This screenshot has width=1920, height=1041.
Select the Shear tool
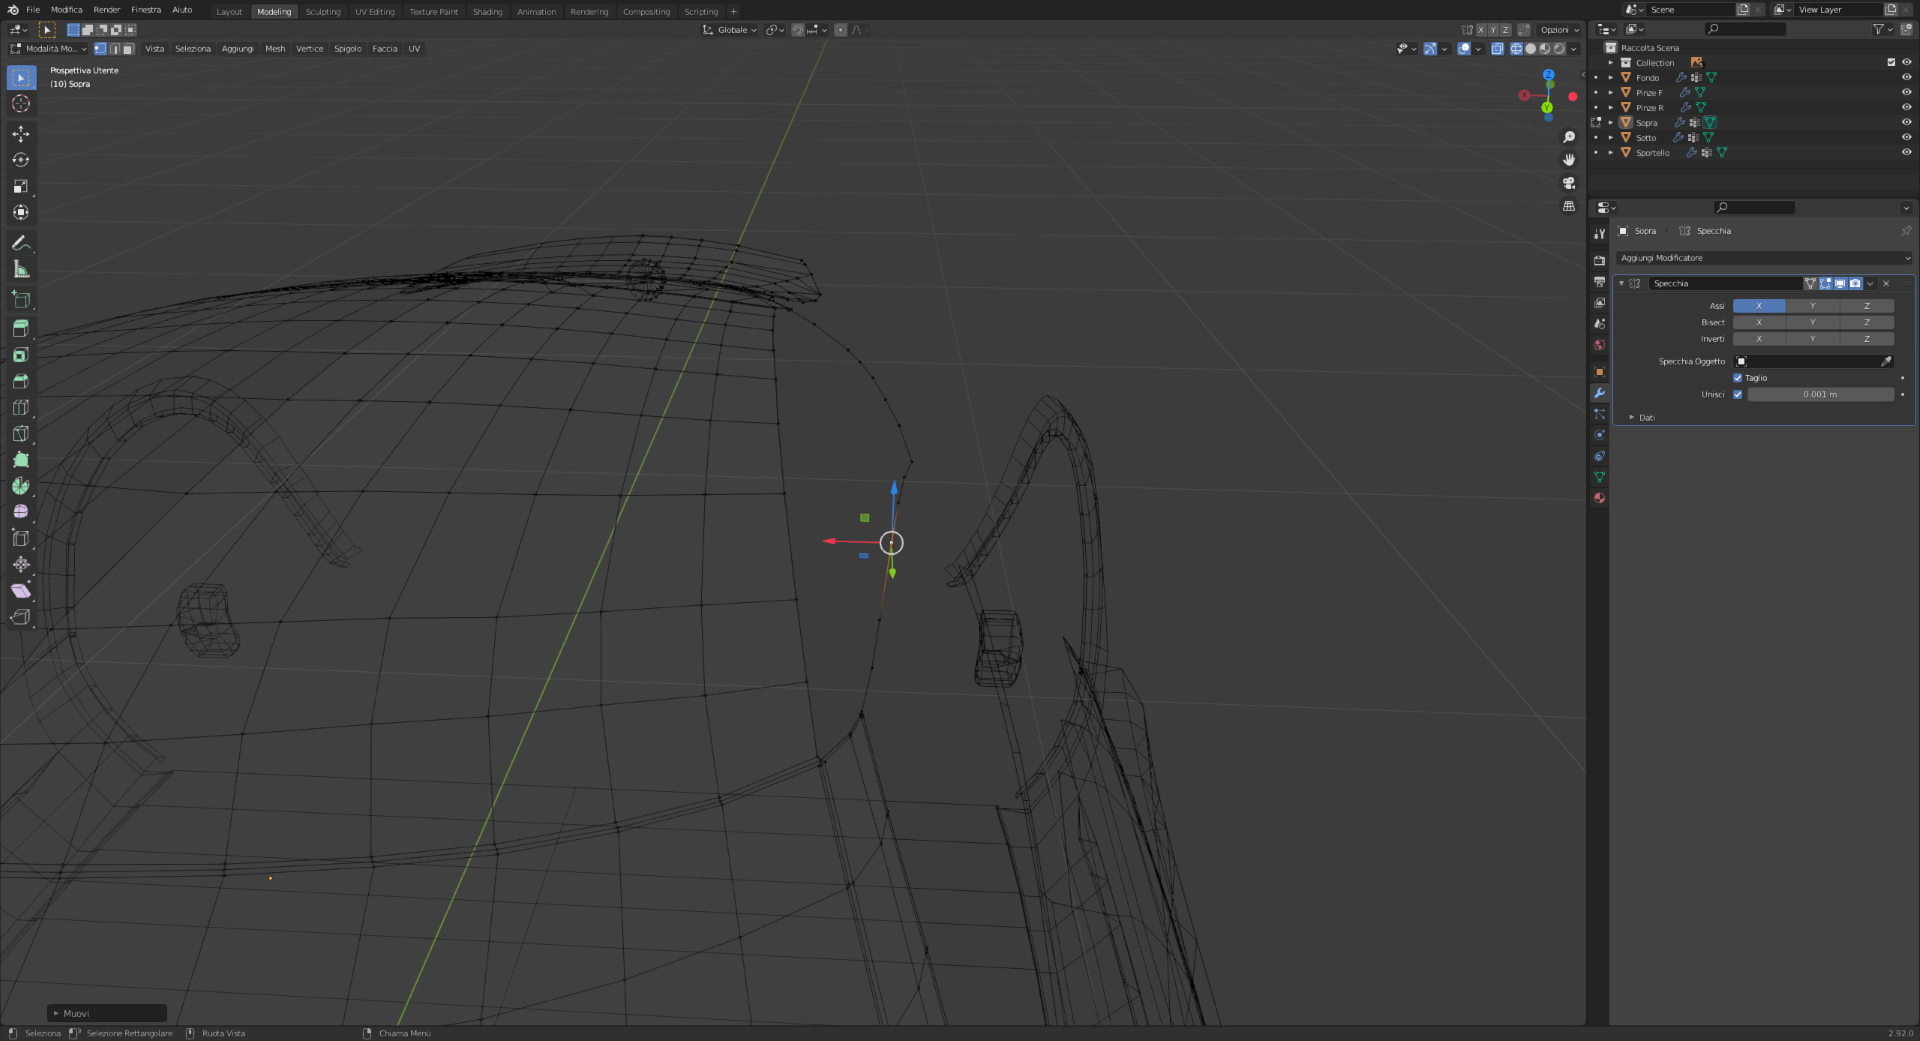pos(21,590)
